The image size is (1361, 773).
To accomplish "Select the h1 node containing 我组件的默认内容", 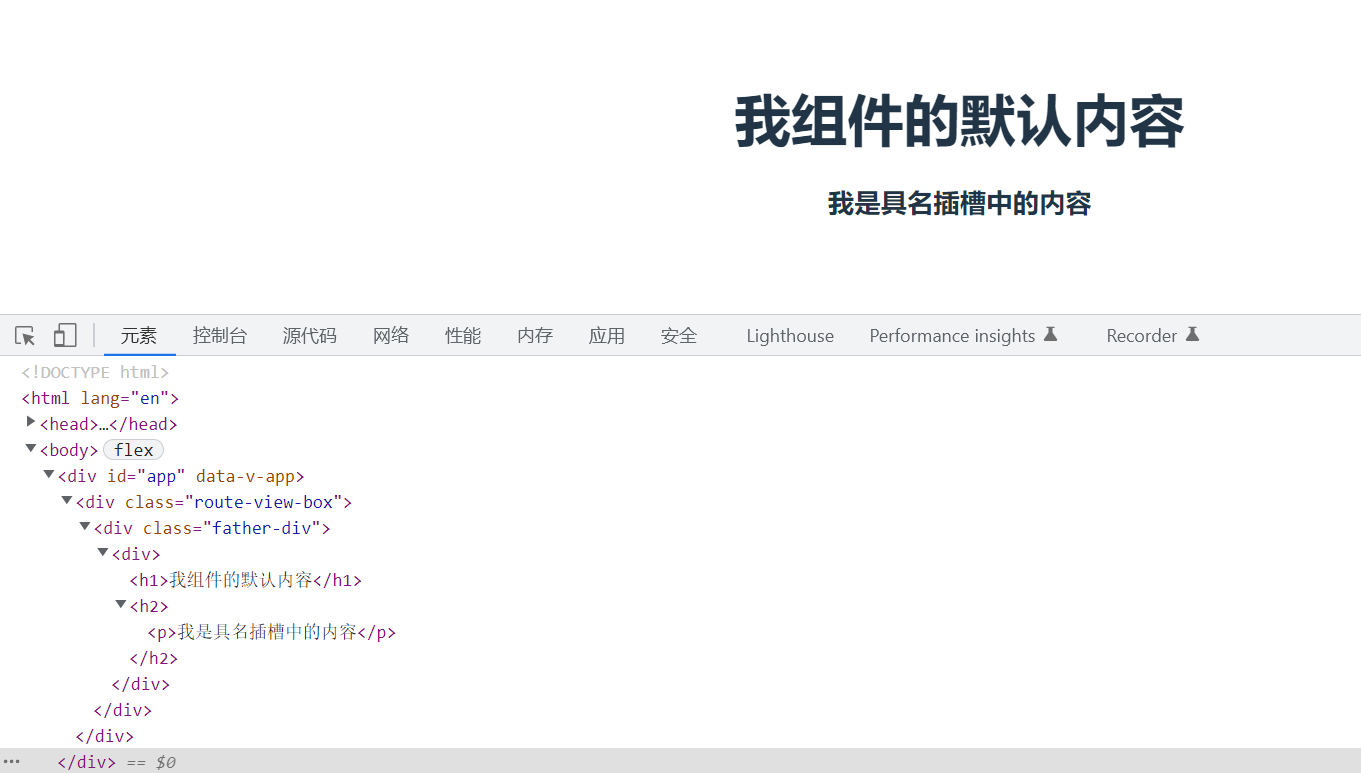I will pos(245,579).
